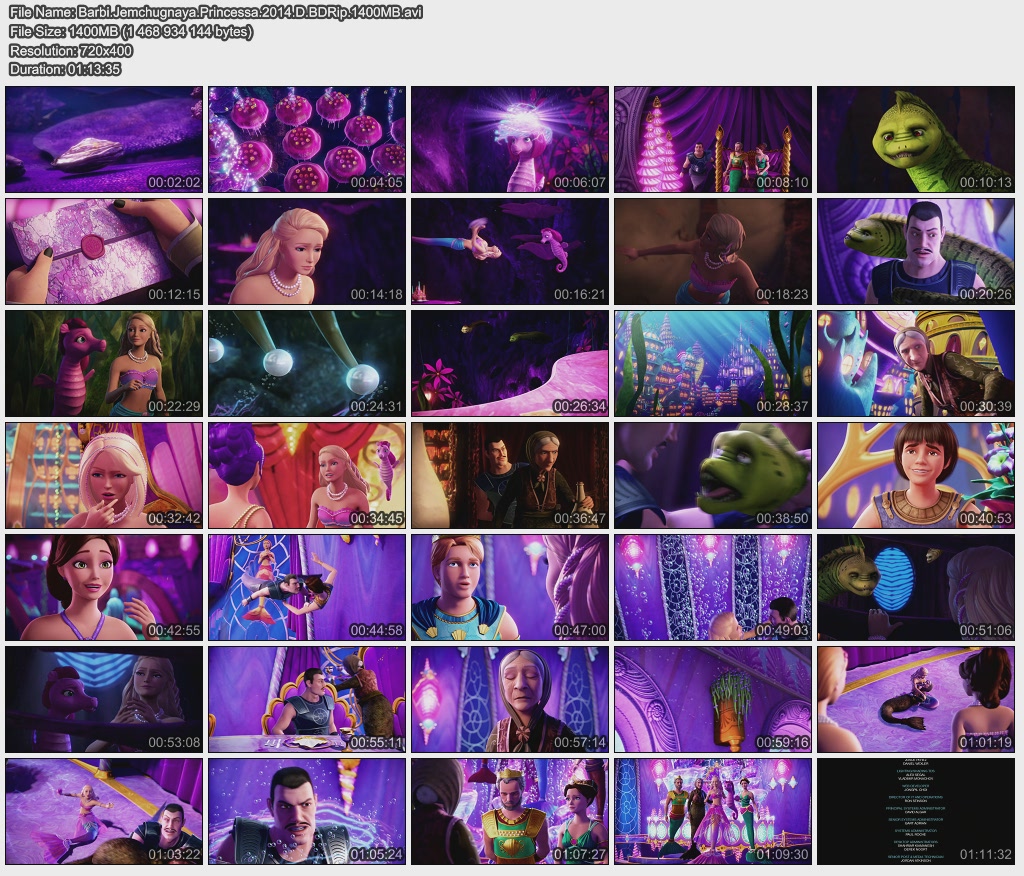Image resolution: width=1024 pixels, height=876 pixels.
Task: Click the Duration 01:13:35 text
Action: tap(65, 69)
